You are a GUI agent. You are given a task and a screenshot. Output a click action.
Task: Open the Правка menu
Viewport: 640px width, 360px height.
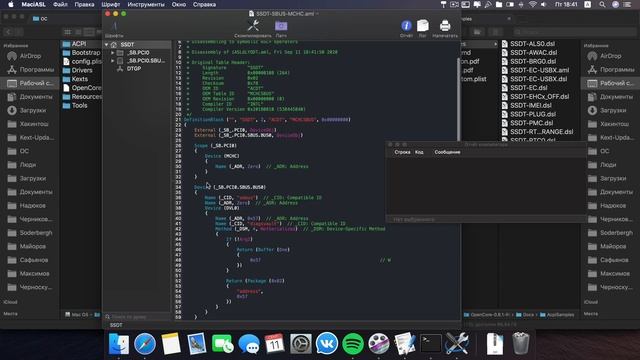click(x=84, y=4)
